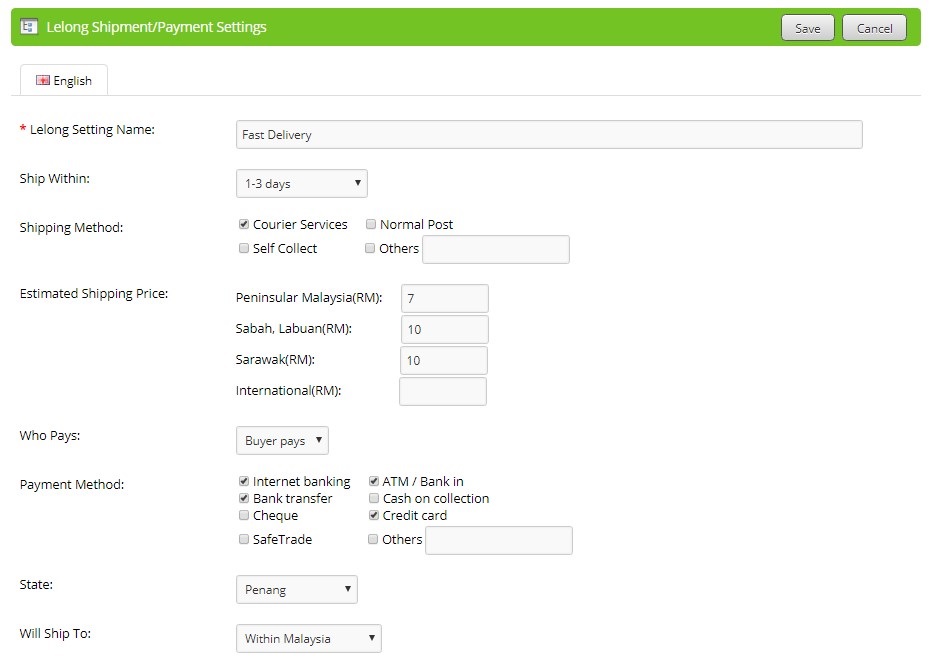This screenshot has width=929, height=659.
Task: Enable Cash on collection payment
Action: tap(373, 498)
